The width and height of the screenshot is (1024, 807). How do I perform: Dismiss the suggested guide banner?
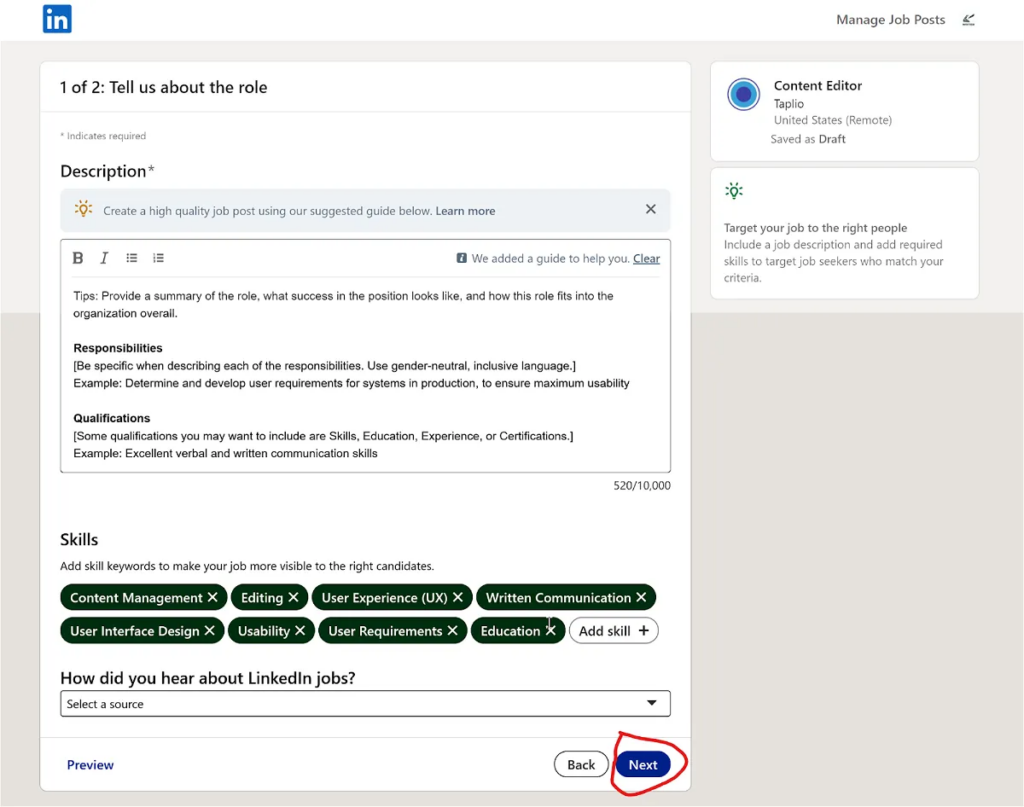[651, 210]
